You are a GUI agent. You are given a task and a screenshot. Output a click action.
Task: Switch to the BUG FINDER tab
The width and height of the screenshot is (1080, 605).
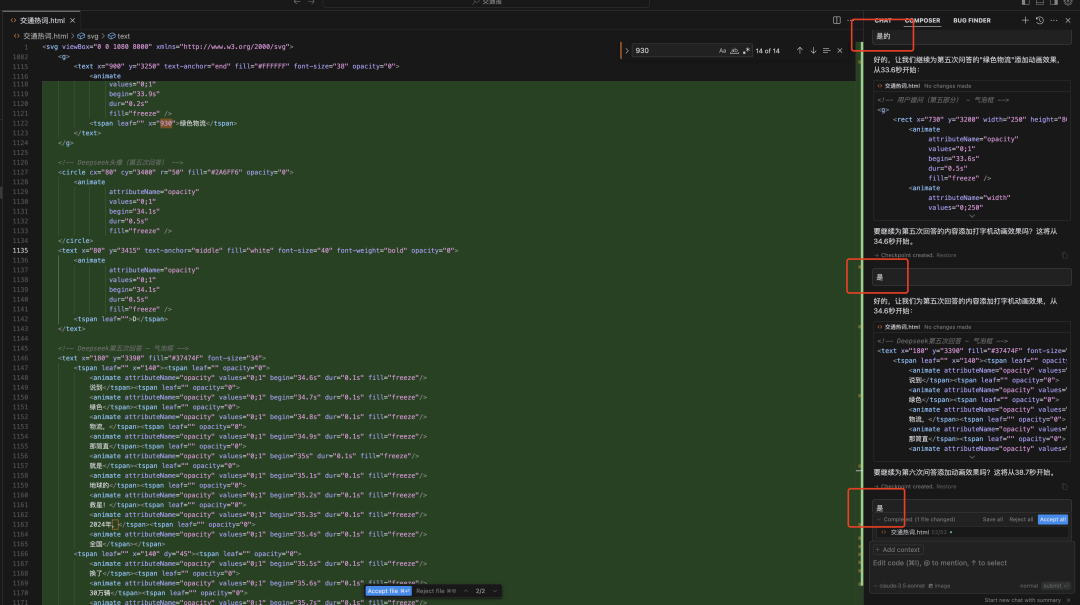click(x=972, y=20)
